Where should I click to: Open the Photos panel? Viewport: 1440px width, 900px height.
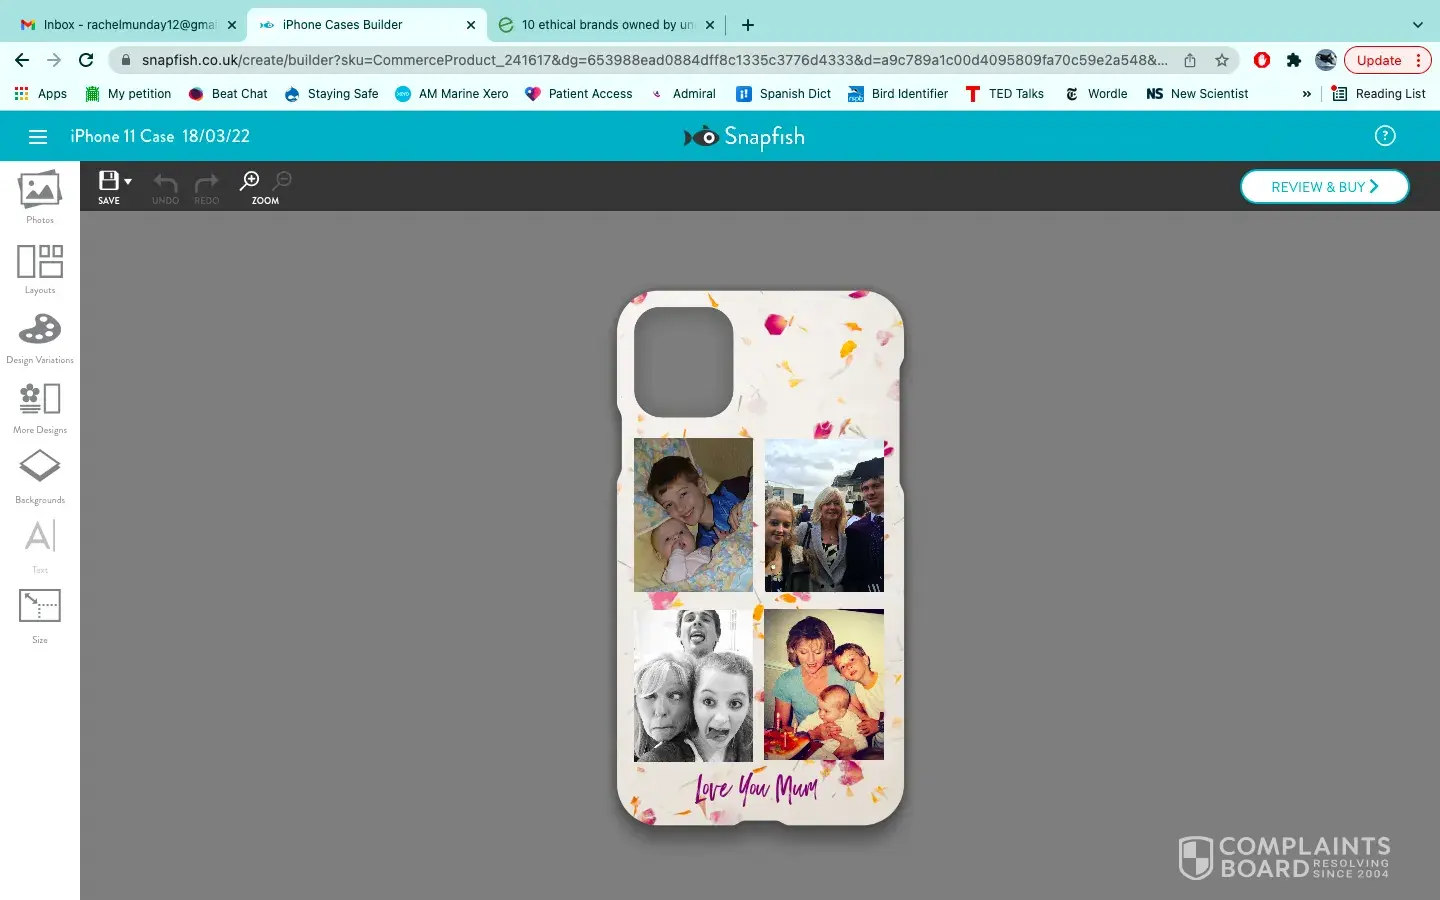pos(40,197)
